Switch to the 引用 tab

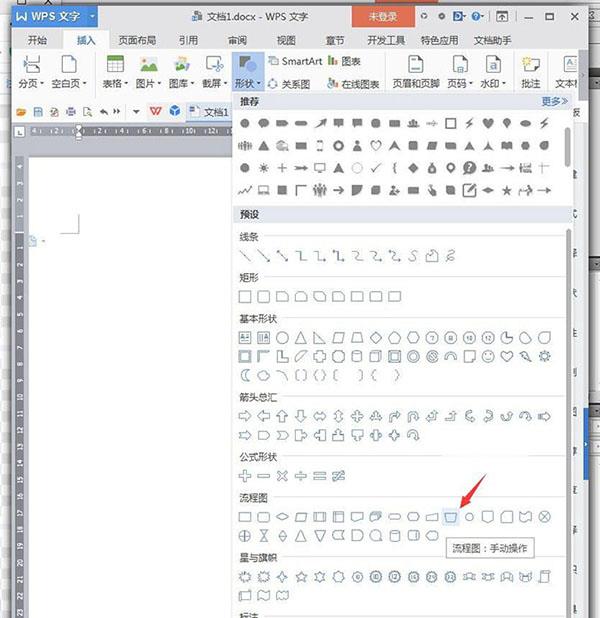click(x=188, y=40)
